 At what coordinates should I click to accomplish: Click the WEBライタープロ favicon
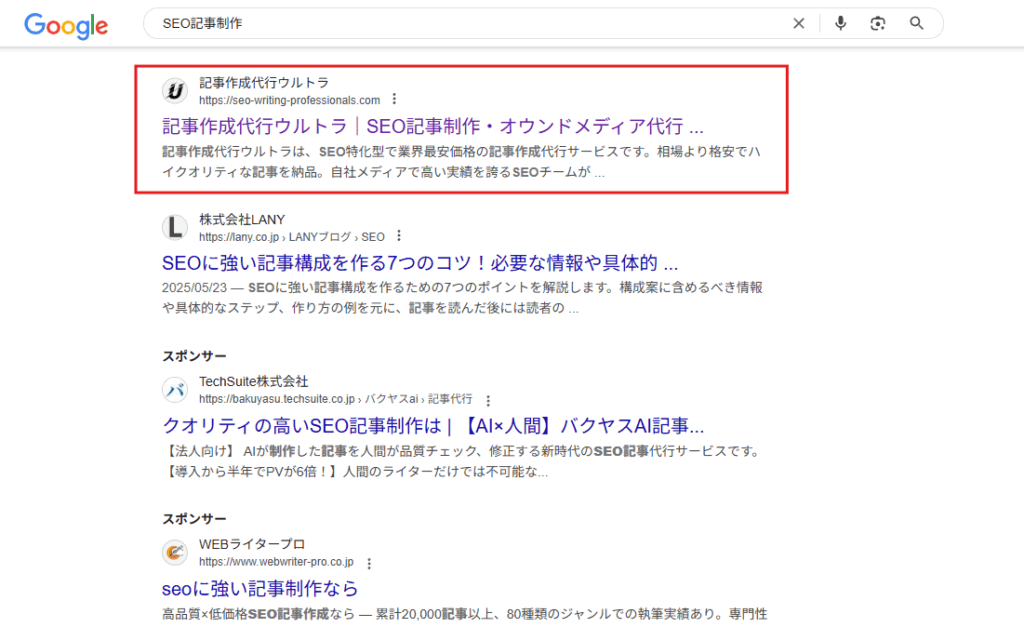tap(175, 552)
